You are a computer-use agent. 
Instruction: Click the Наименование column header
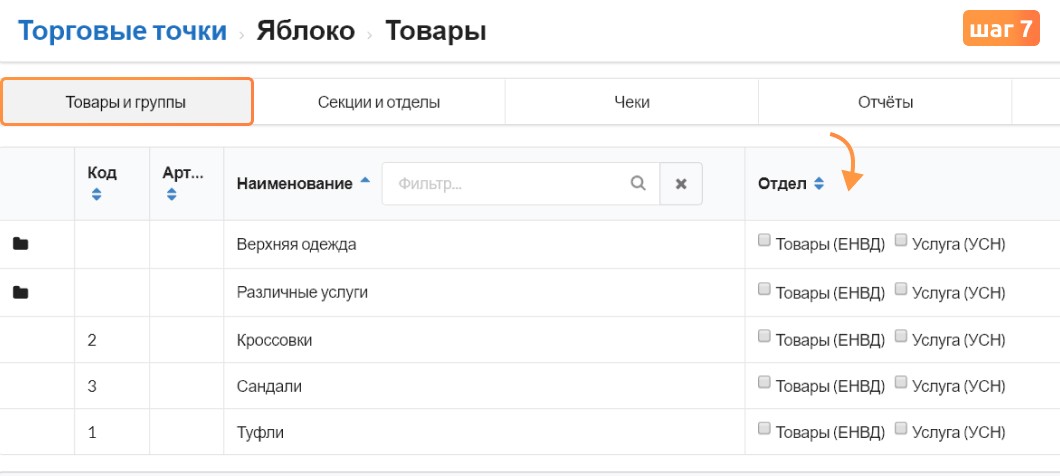[x=295, y=184]
